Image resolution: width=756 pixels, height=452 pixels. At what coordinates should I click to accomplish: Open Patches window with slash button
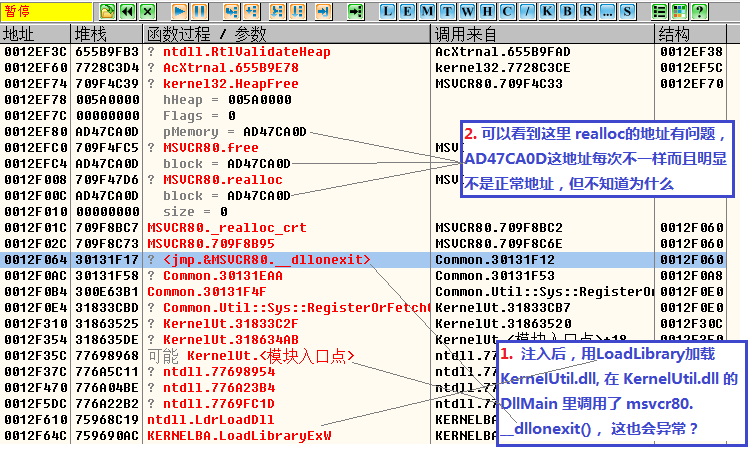(x=527, y=11)
